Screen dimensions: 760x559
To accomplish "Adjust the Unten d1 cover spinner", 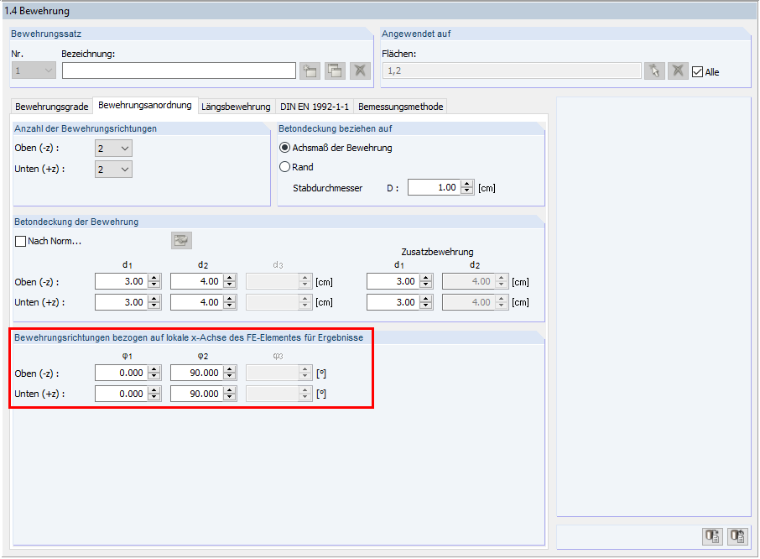I will (x=155, y=303).
